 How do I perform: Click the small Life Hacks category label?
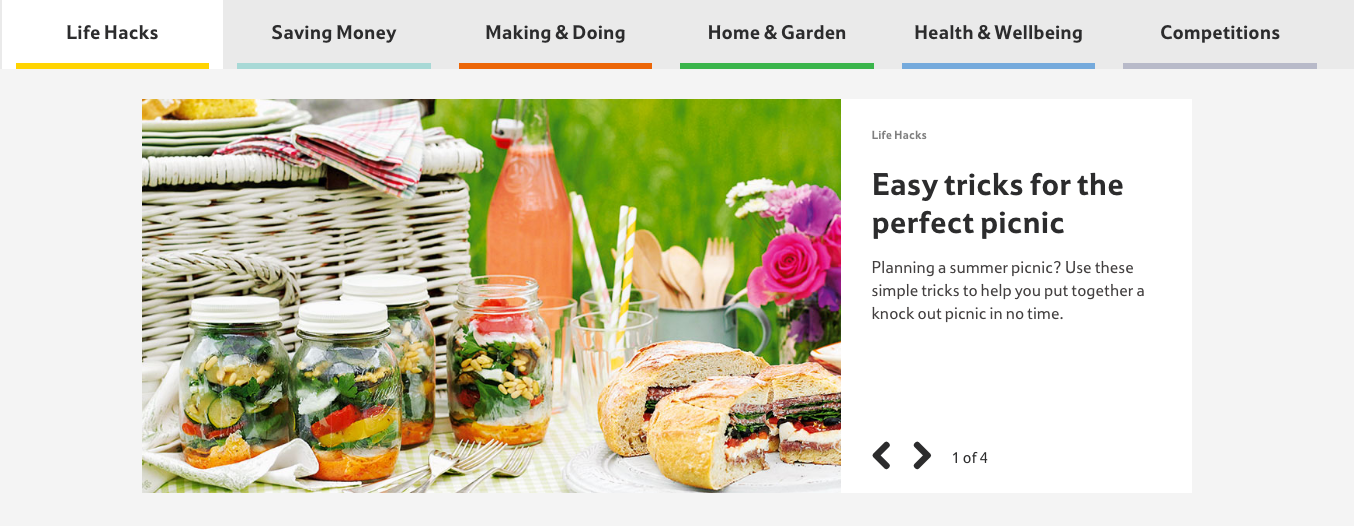coord(899,135)
